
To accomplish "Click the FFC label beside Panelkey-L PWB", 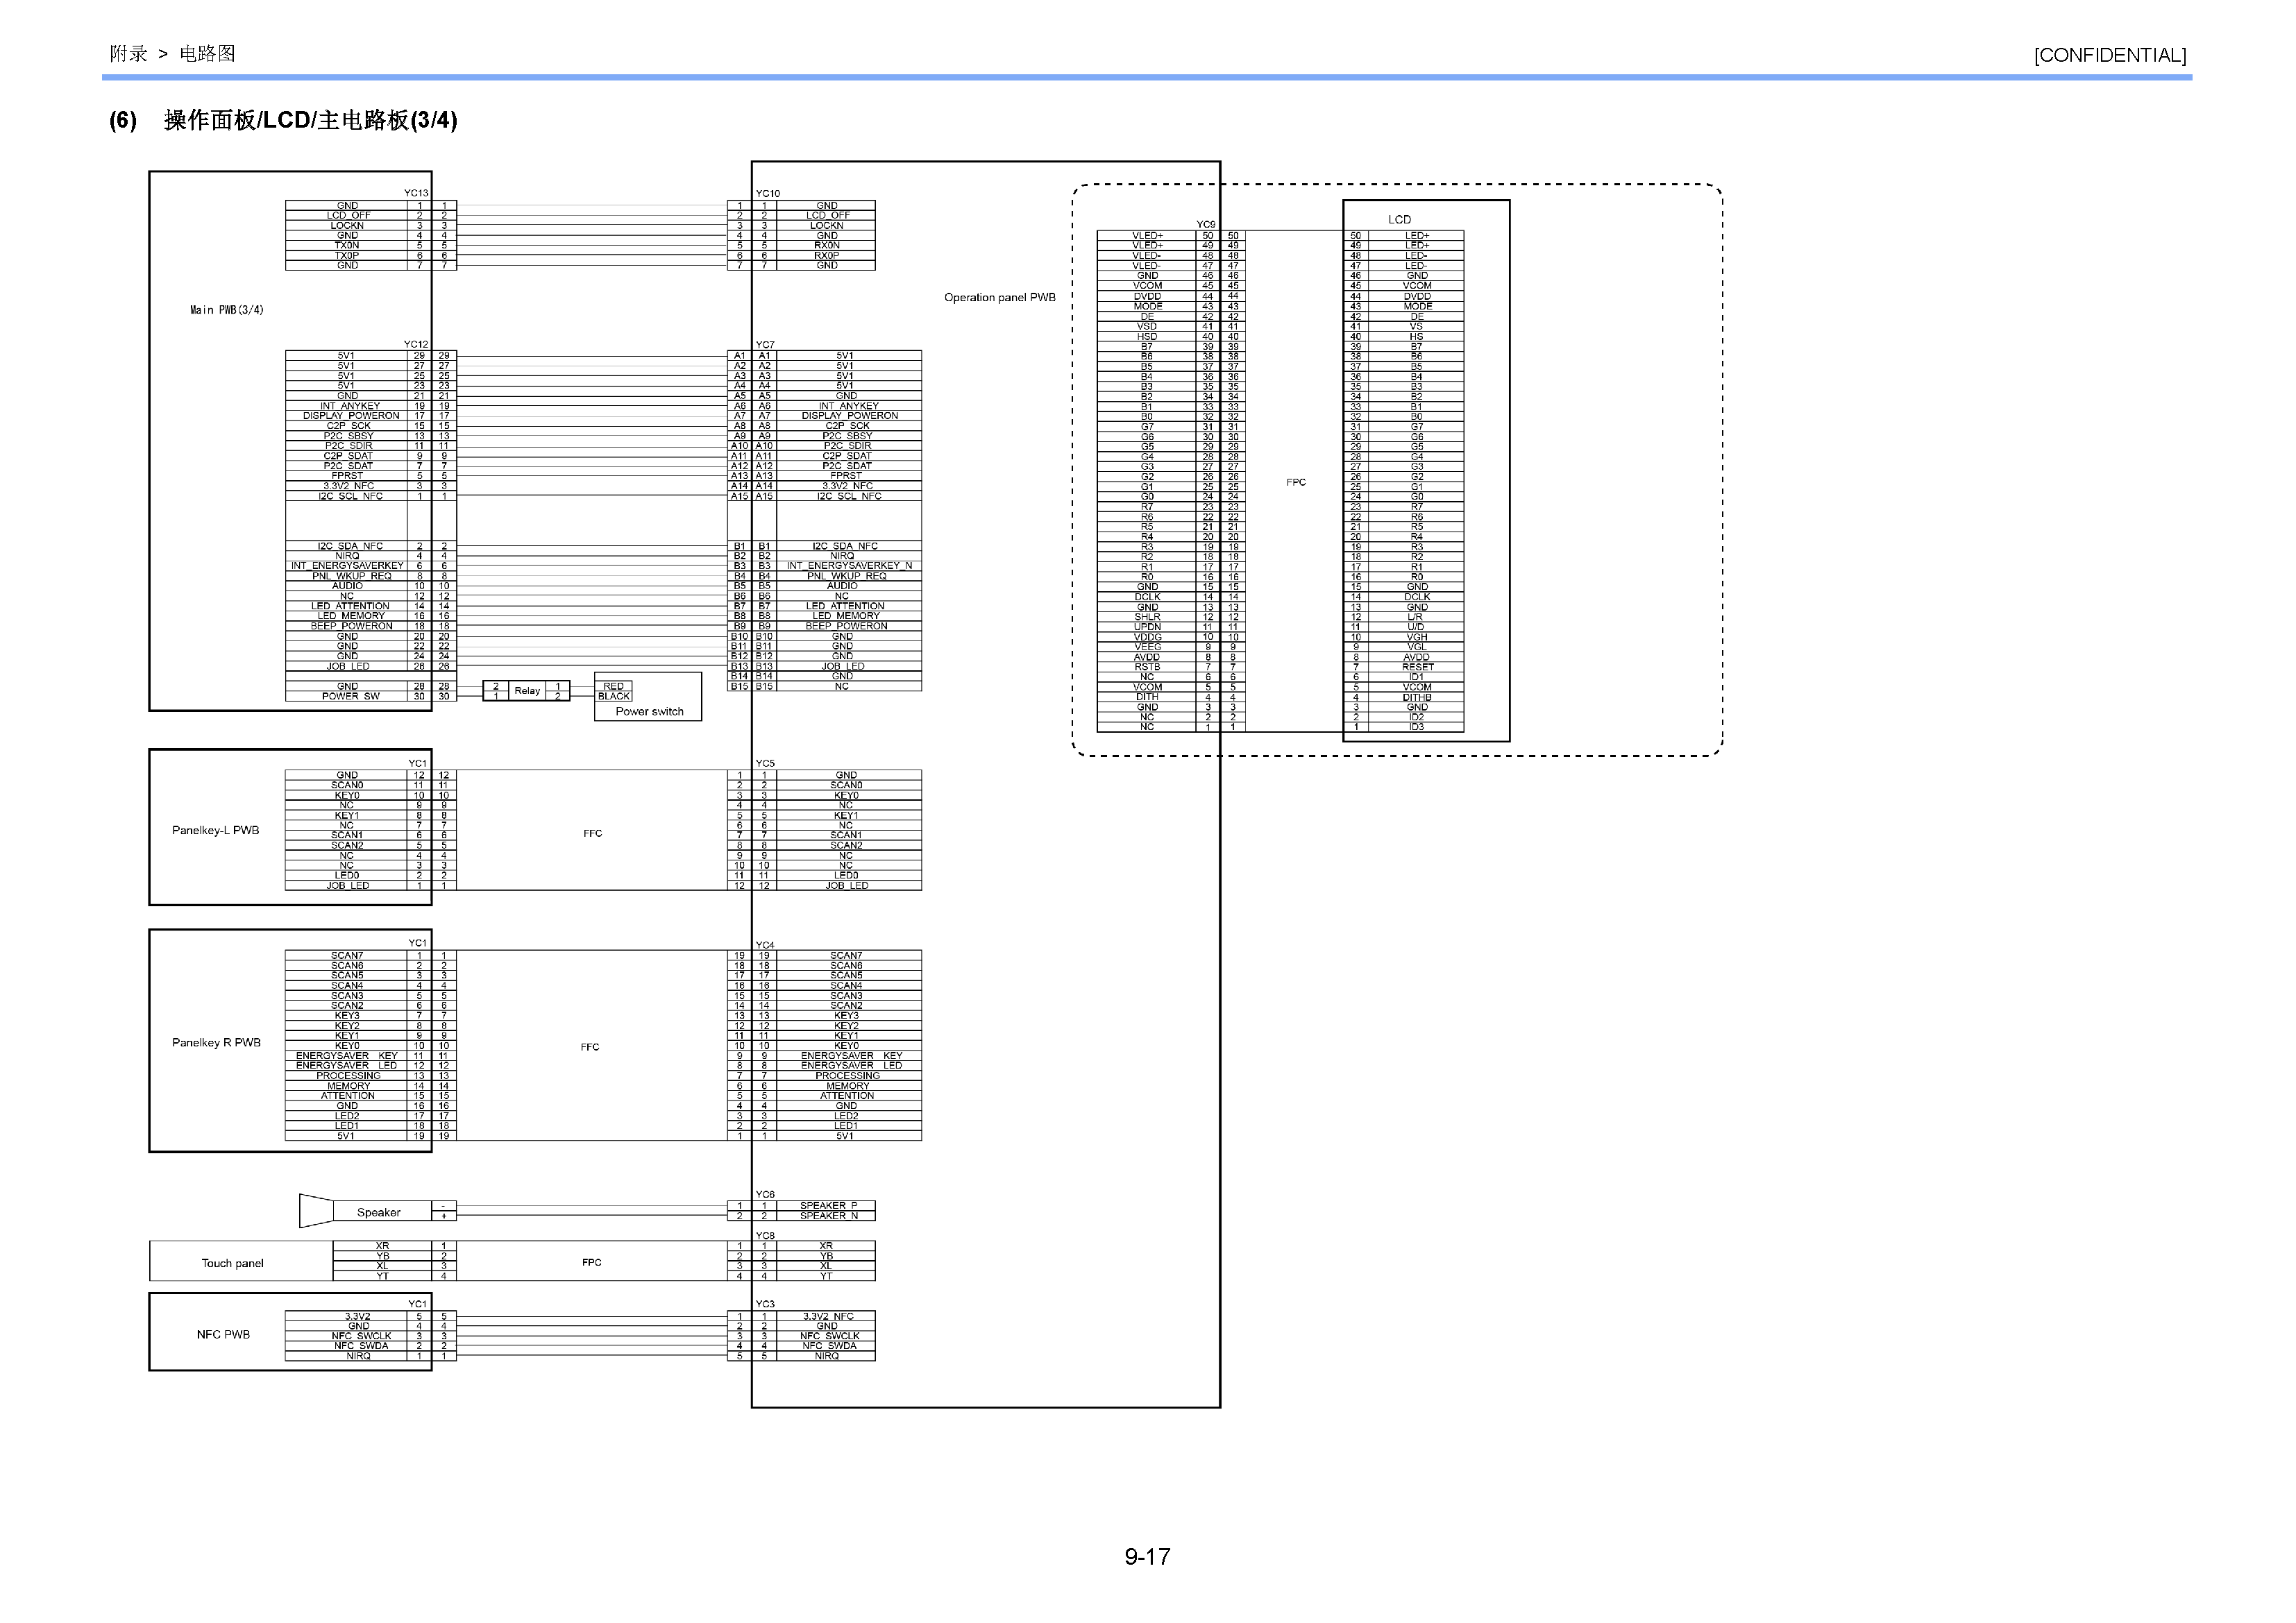I will (x=593, y=833).
